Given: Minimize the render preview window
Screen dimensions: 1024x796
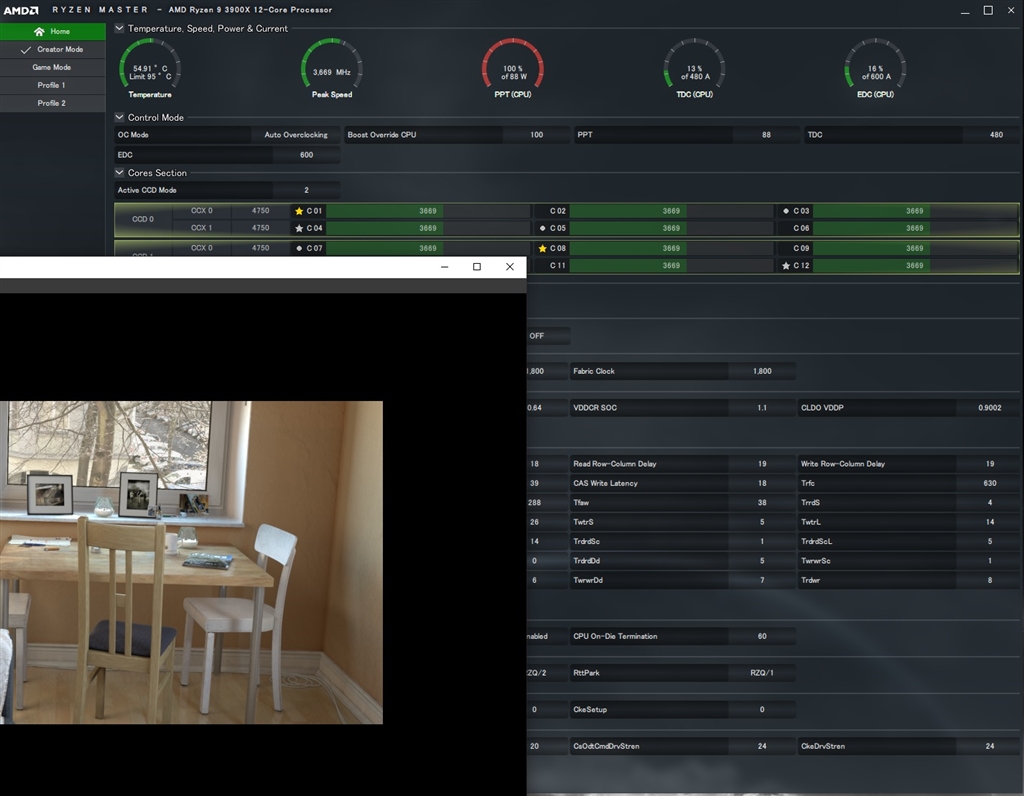Looking at the screenshot, I should 445,266.
